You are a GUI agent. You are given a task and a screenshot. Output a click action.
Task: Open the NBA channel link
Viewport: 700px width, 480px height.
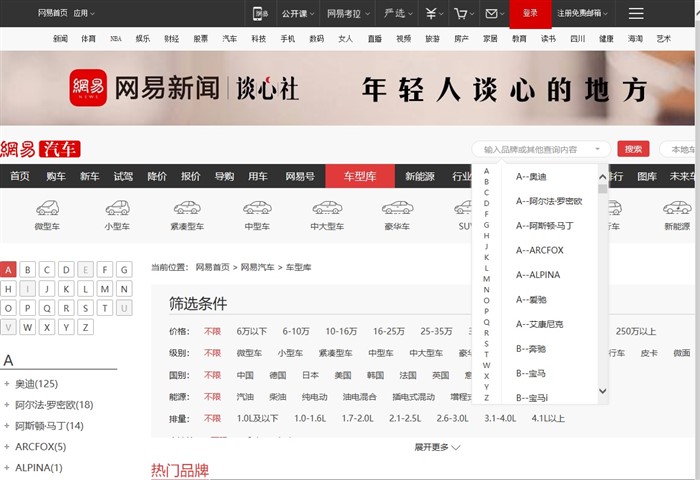pyautogui.click(x=116, y=39)
